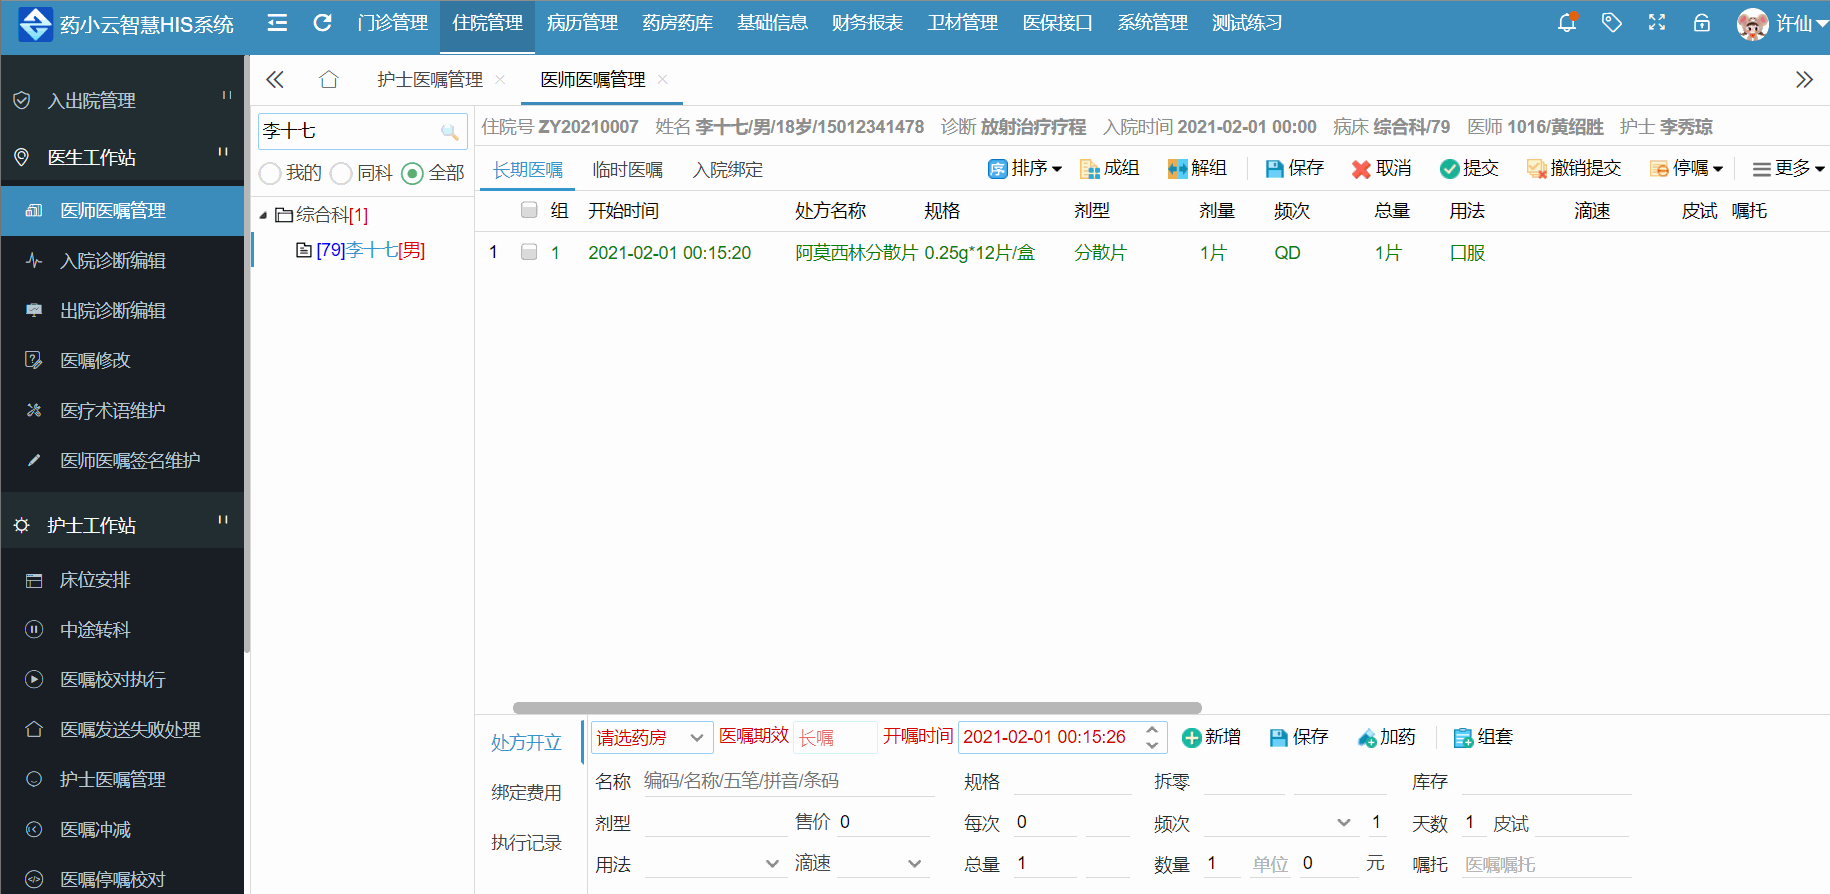
Task: Click the 解组 ungroup button
Action: click(x=1197, y=169)
